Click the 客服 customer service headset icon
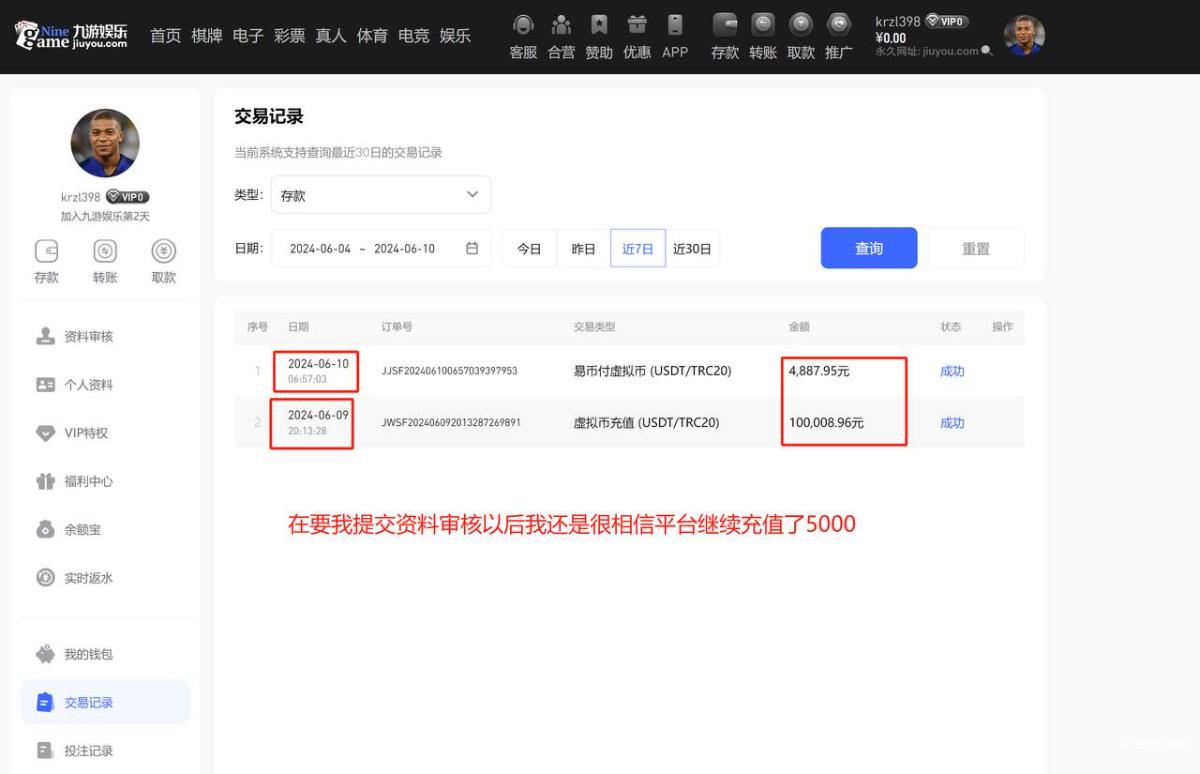This screenshot has width=1200, height=774. tap(523, 25)
